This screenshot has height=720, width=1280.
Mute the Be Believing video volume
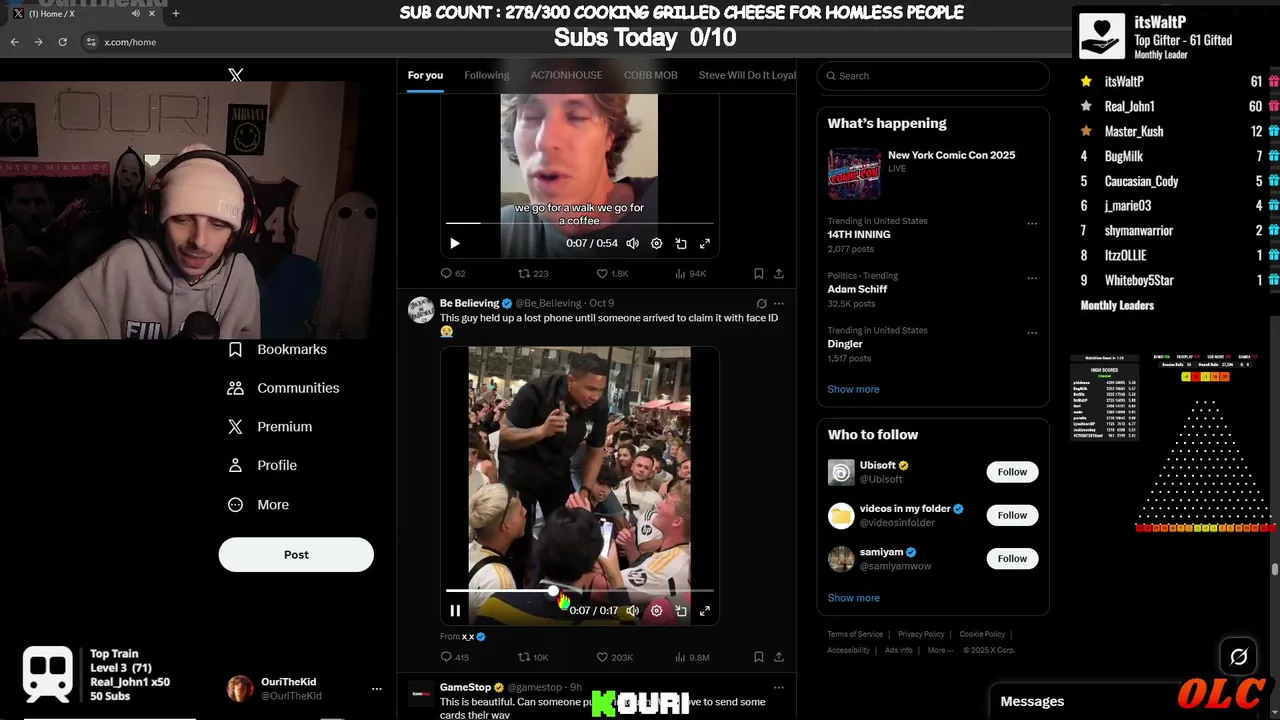pyautogui.click(x=632, y=610)
